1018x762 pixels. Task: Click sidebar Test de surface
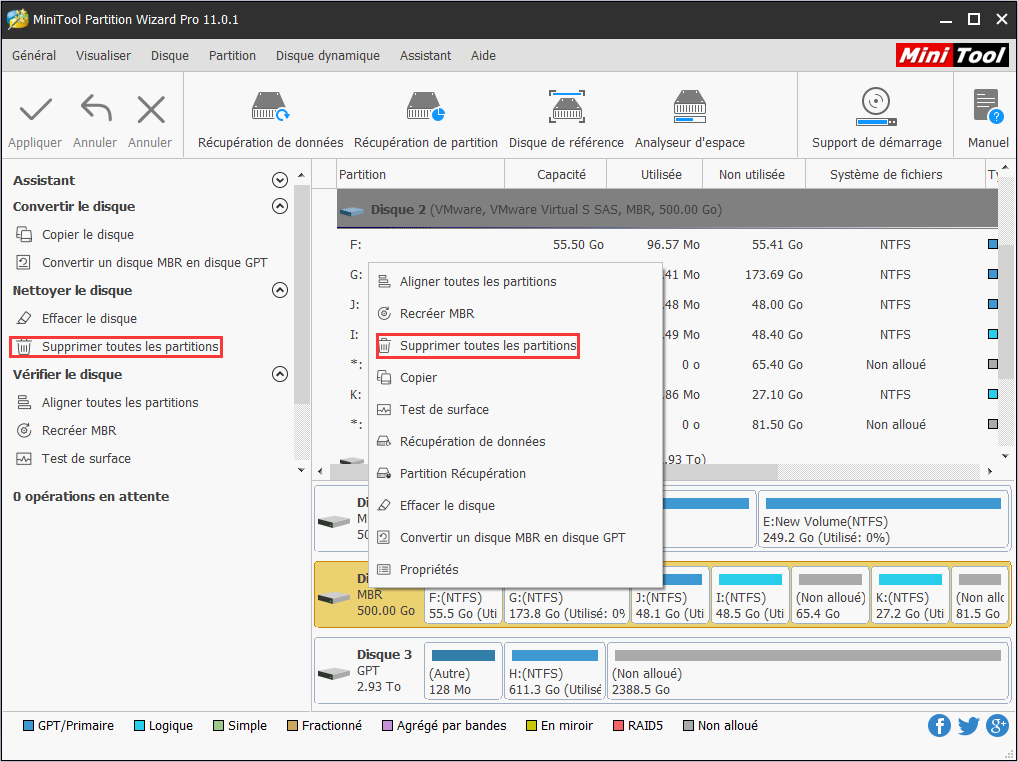86,458
